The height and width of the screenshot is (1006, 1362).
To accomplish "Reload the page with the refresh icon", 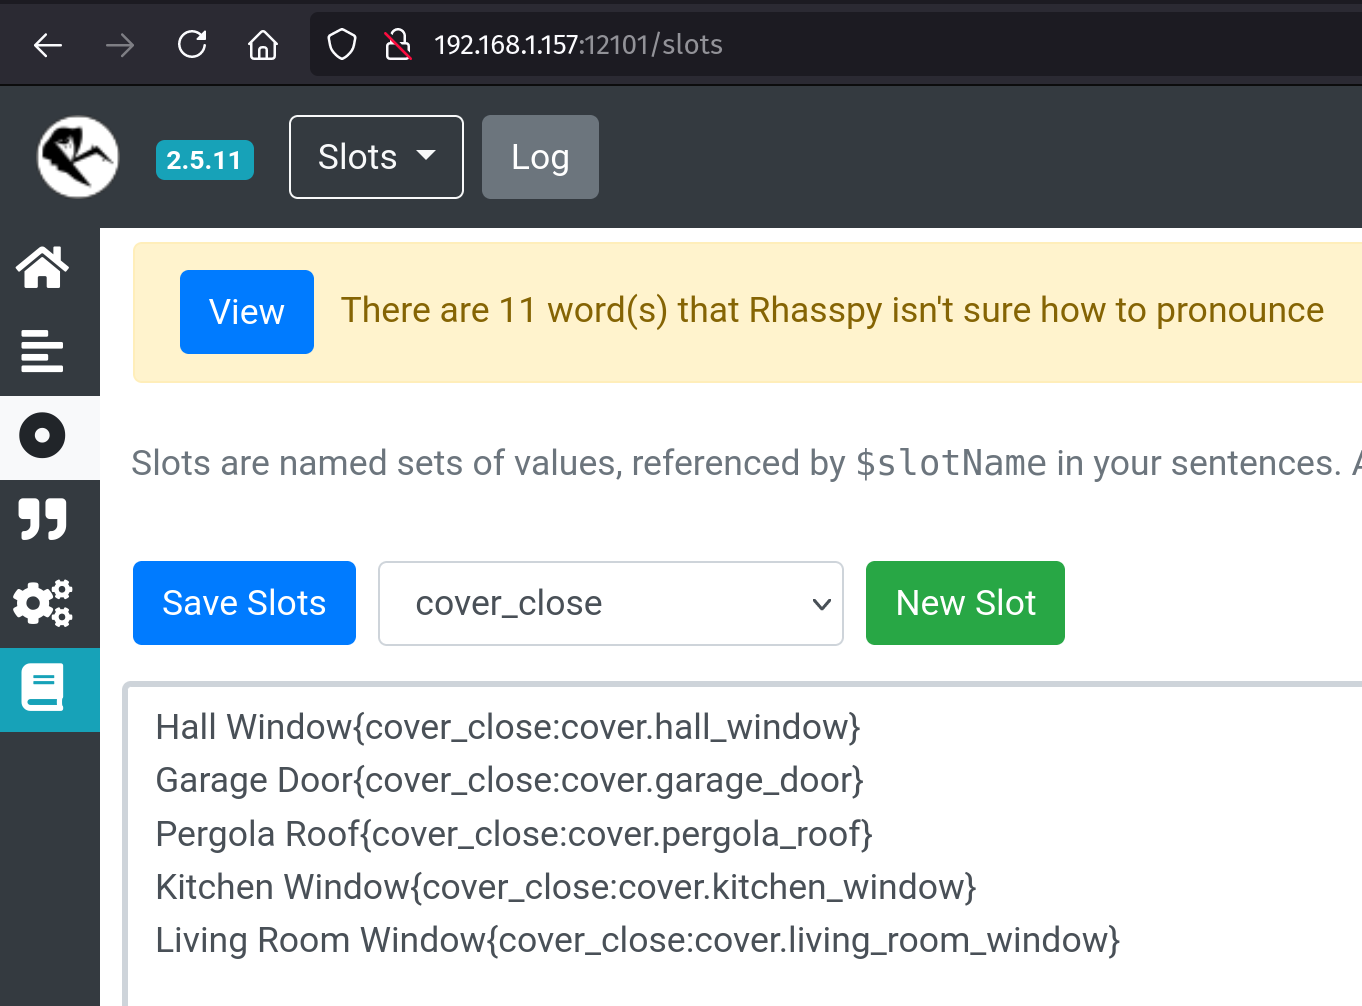I will click(x=191, y=44).
